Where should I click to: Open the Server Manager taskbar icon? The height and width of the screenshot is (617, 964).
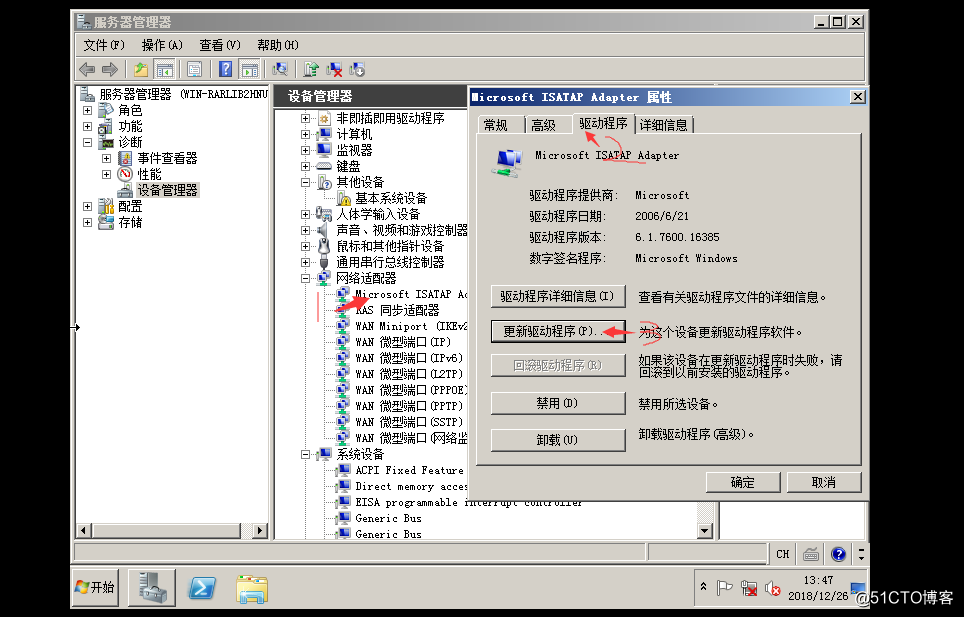pyautogui.click(x=152, y=588)
